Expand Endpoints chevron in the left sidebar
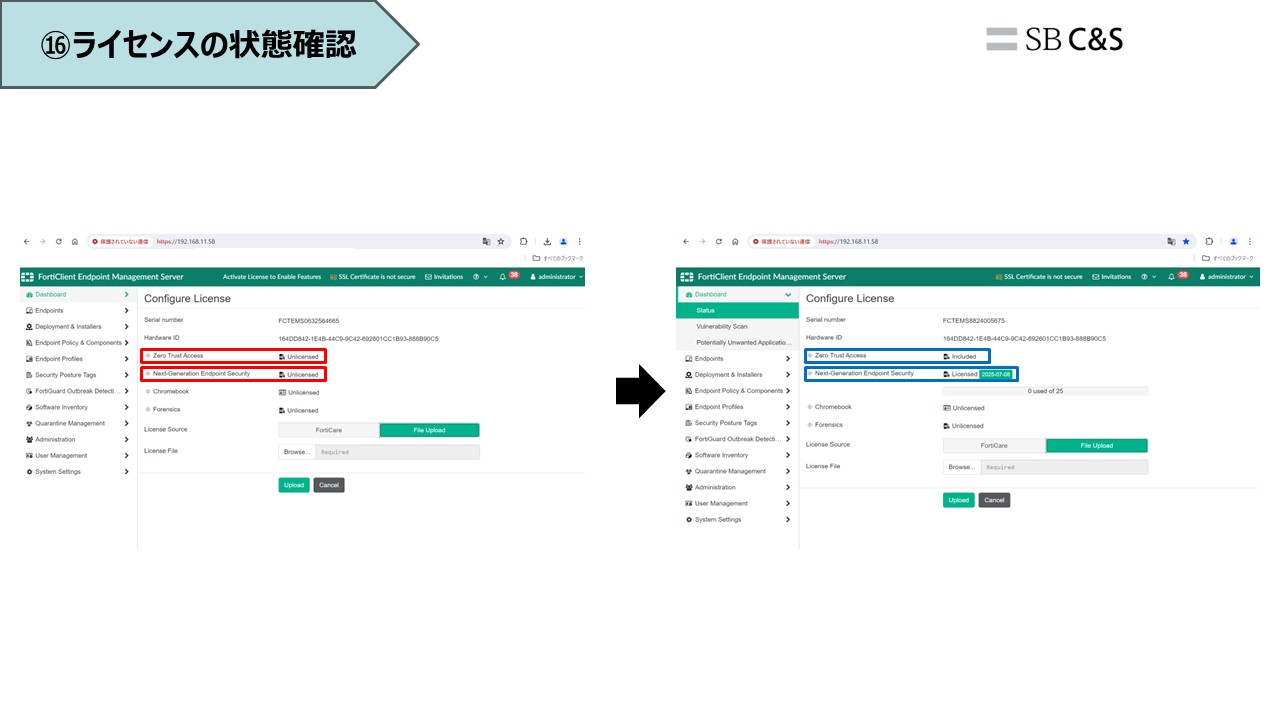This screenshot has width=1280, height=720. 126,311
